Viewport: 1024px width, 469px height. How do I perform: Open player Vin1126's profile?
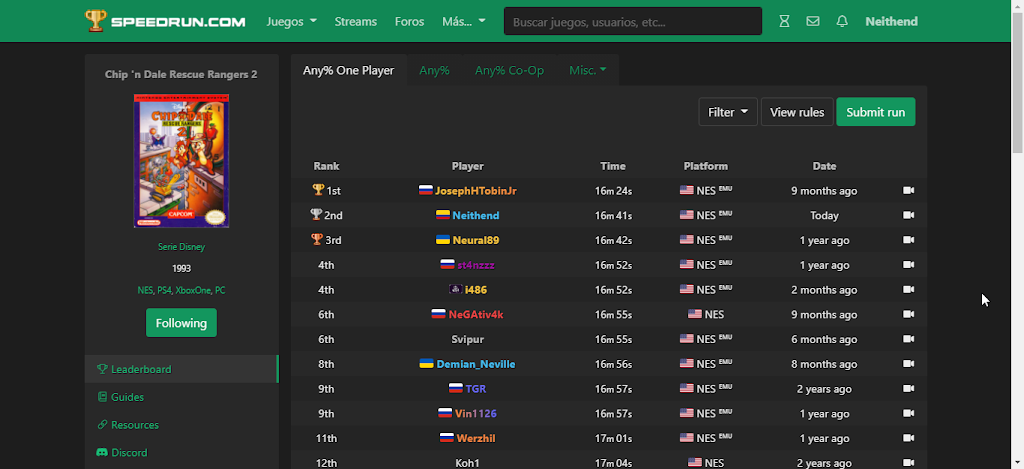click(x=475, y=414)
